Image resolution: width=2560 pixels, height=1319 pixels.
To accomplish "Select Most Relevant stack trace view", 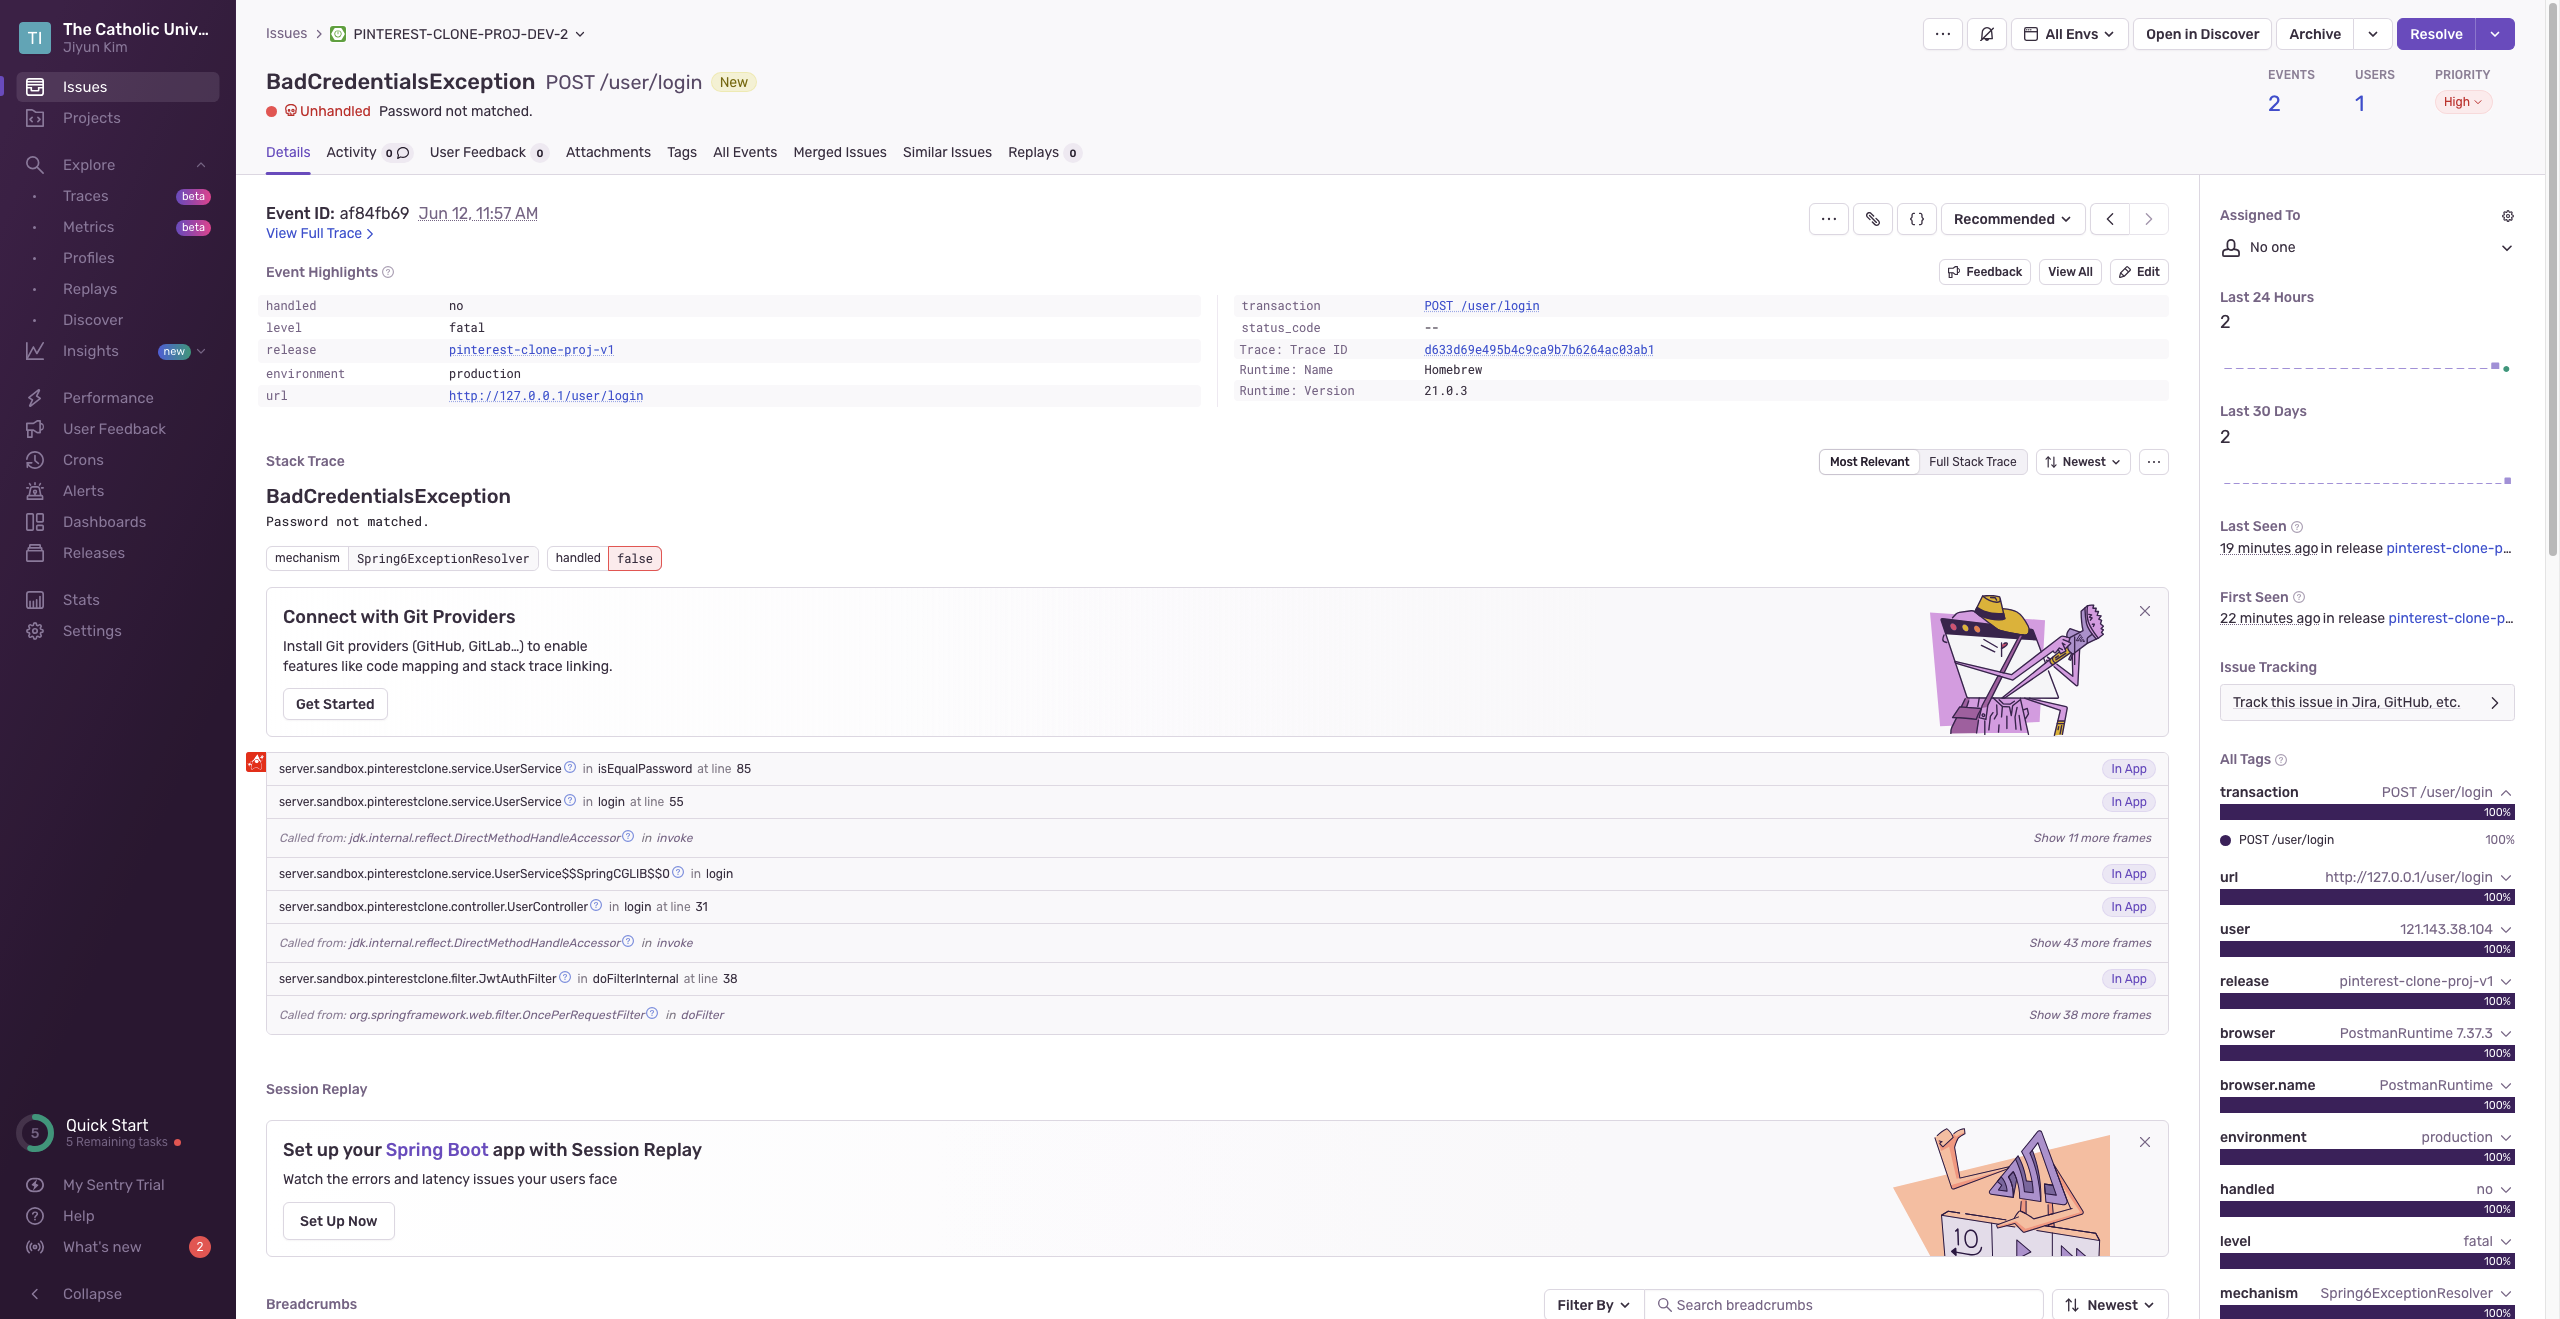I will (x=1868, y=462).
